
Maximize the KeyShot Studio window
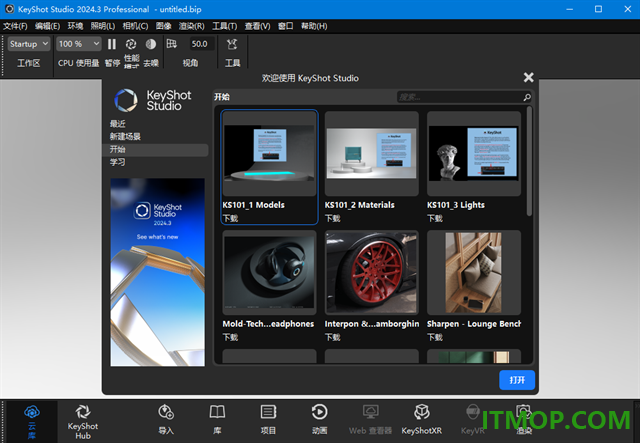(598, 9)
